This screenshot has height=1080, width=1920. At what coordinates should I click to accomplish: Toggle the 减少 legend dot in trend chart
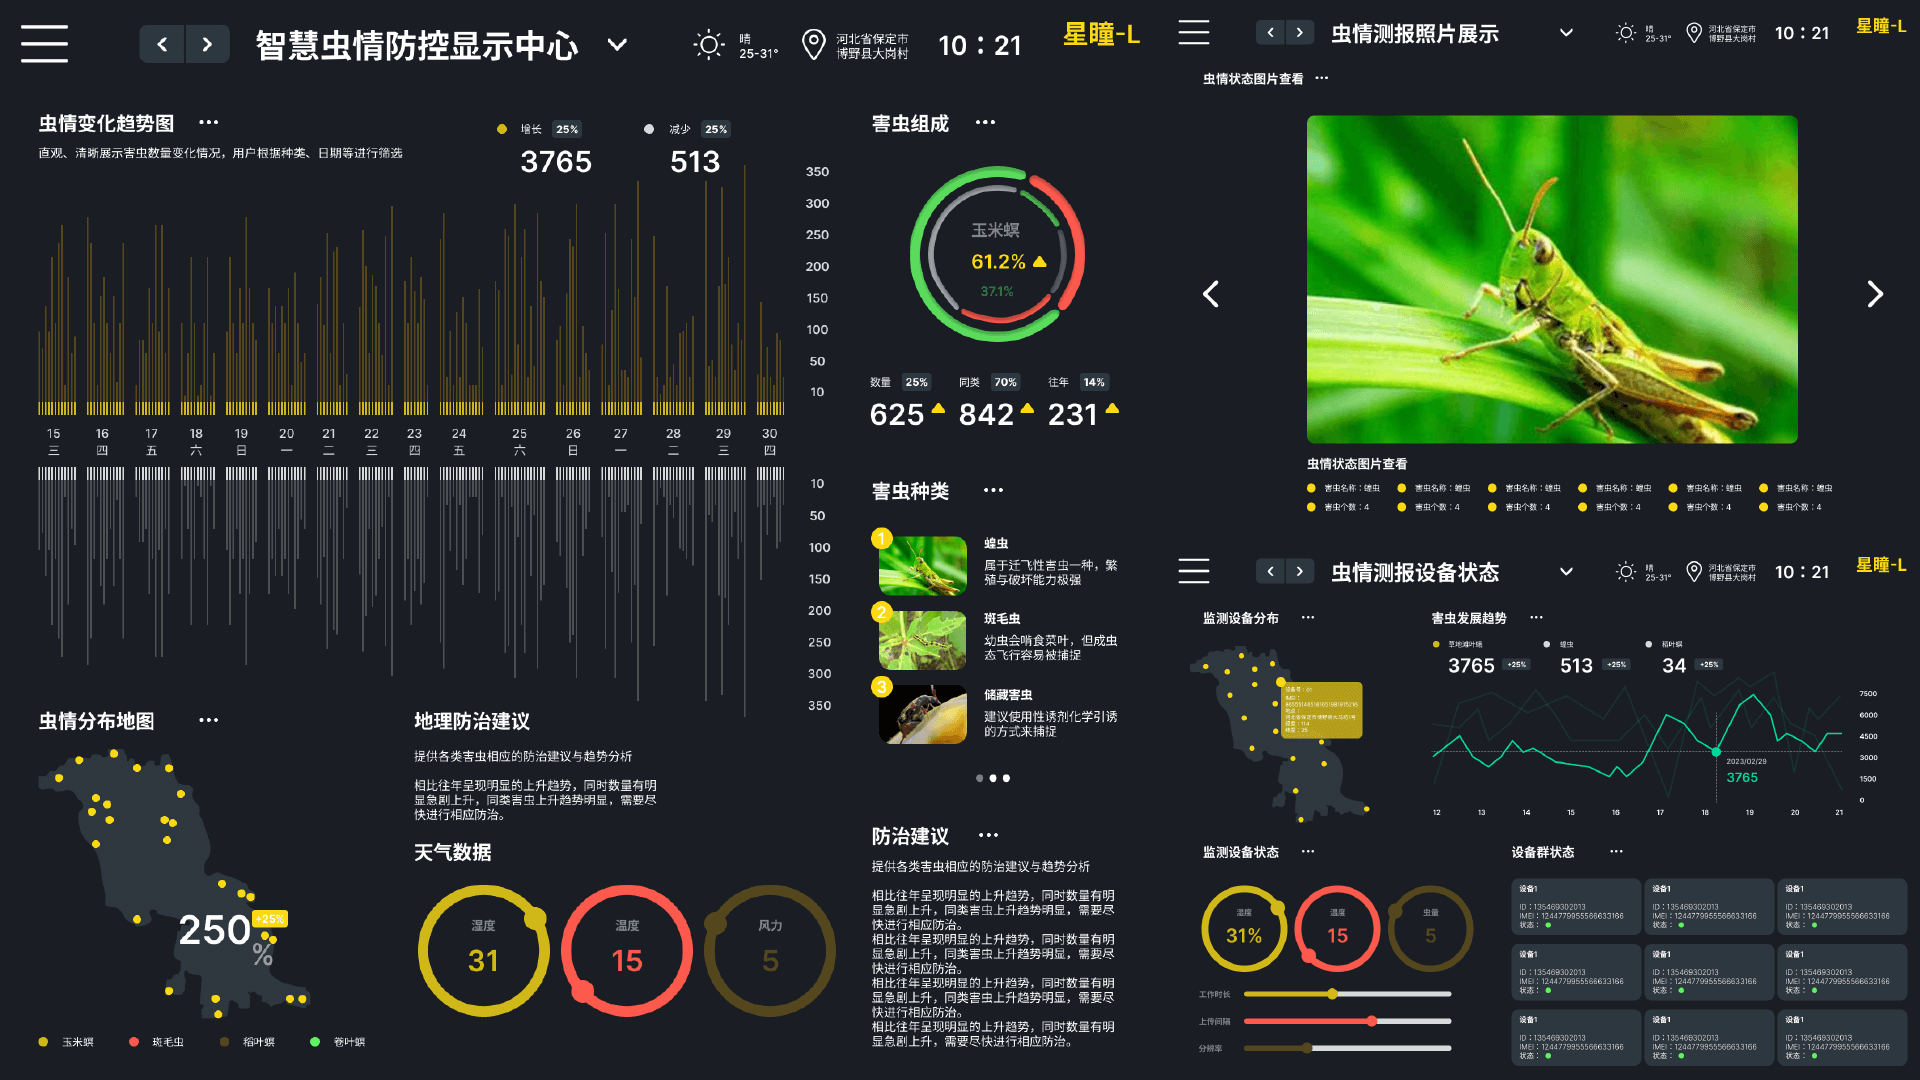[649, 129]
